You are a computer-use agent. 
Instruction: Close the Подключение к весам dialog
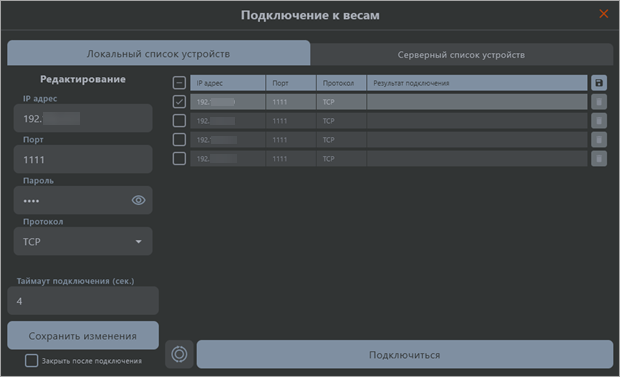603,13
